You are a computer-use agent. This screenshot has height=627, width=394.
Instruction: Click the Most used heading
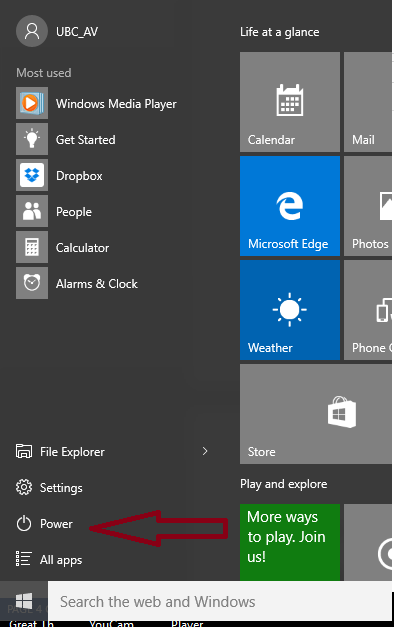44,73
